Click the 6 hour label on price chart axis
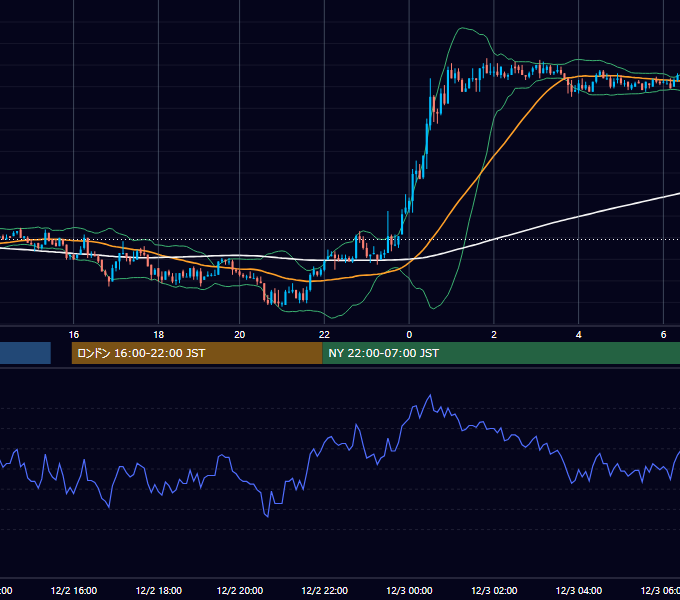680x600 pixels. click(664, 335)
